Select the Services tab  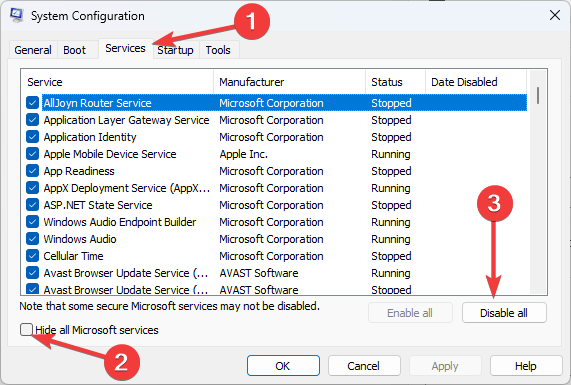[x=125, y=48]
